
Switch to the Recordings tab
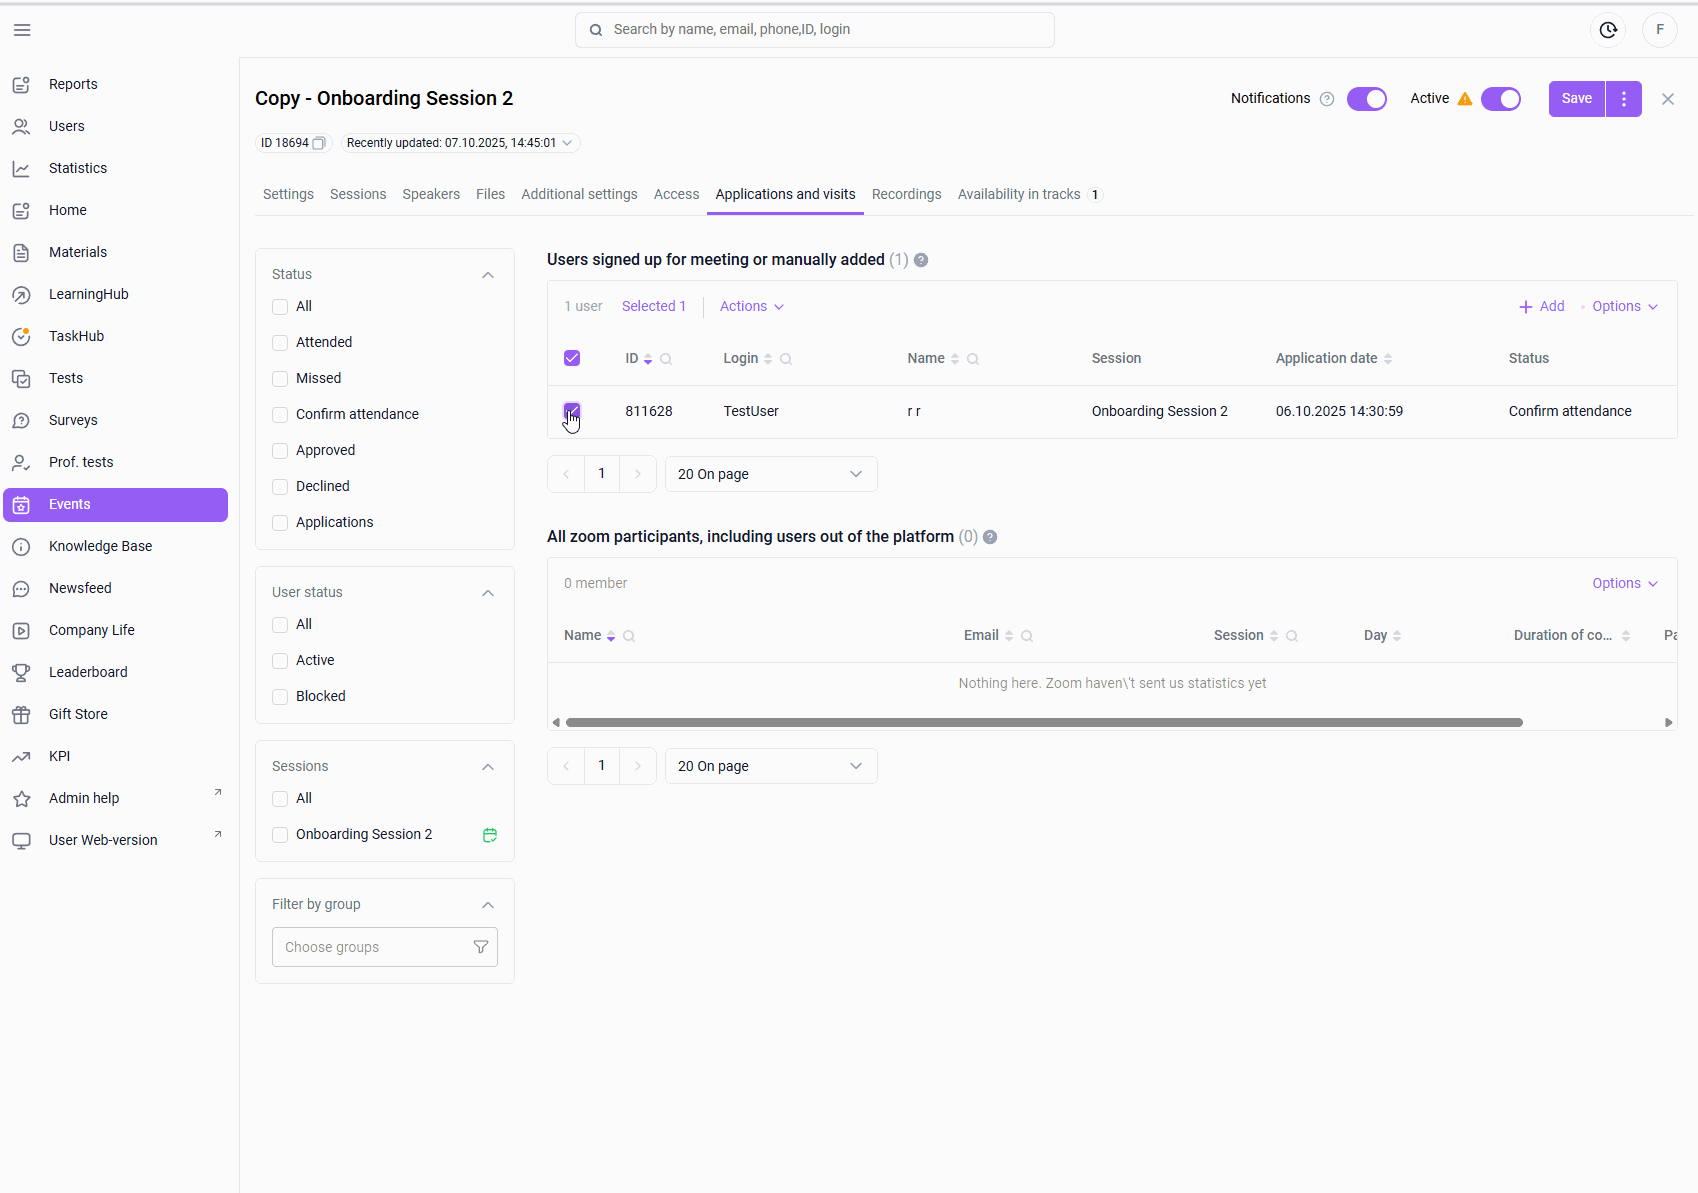[906, 194]
